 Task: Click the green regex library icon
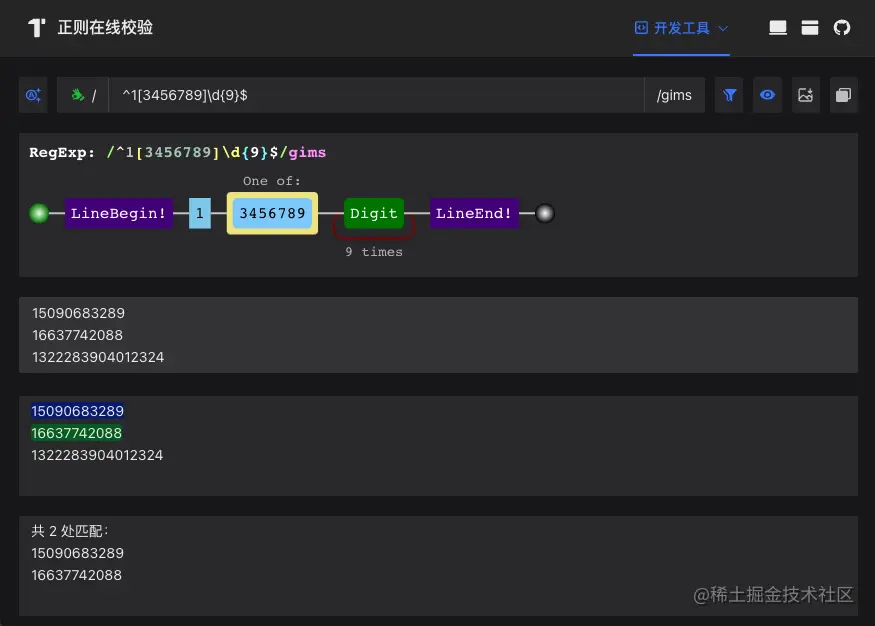click(x=78, y=95)
